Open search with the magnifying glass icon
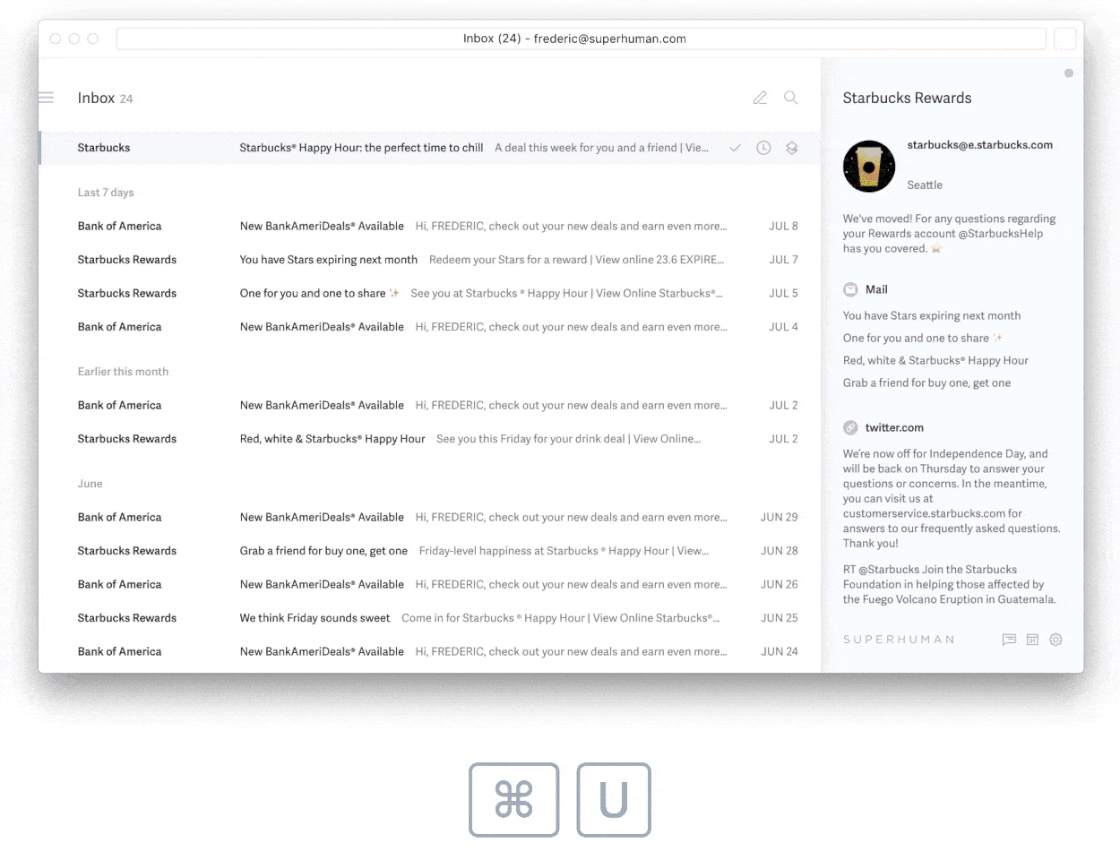Viewport: 1120px width, 851px height. coord(790,97)
